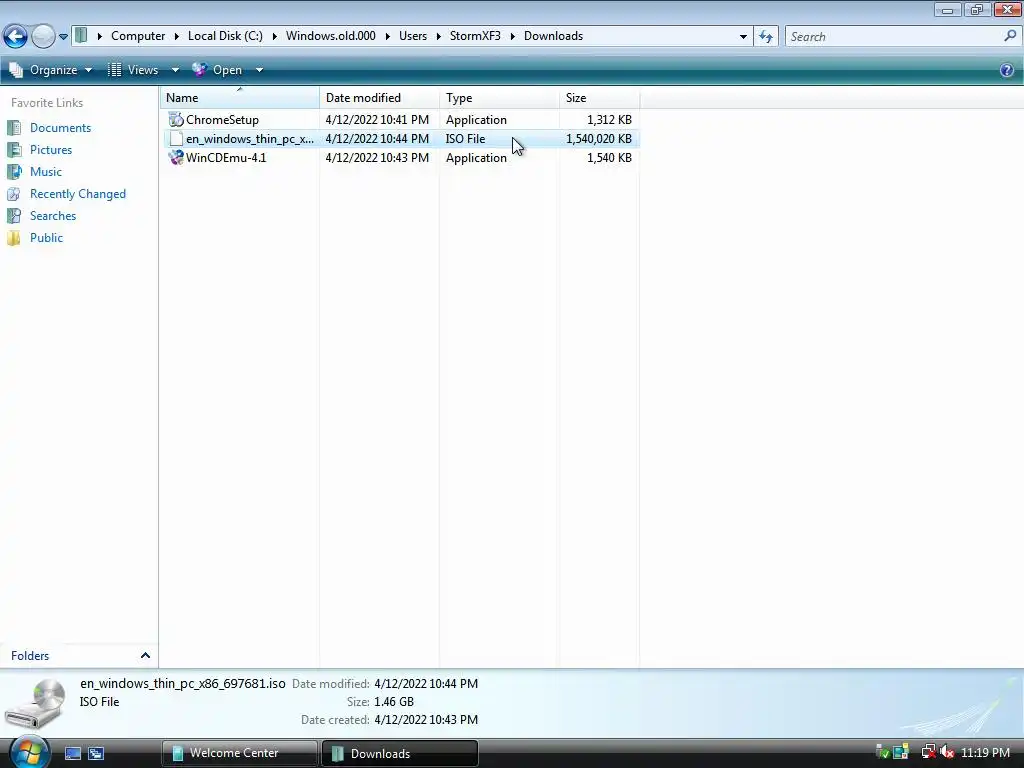The image size is (1024, 768).
Task: Click the greyed Forward arrow button
Action: [x=43, y=36]
